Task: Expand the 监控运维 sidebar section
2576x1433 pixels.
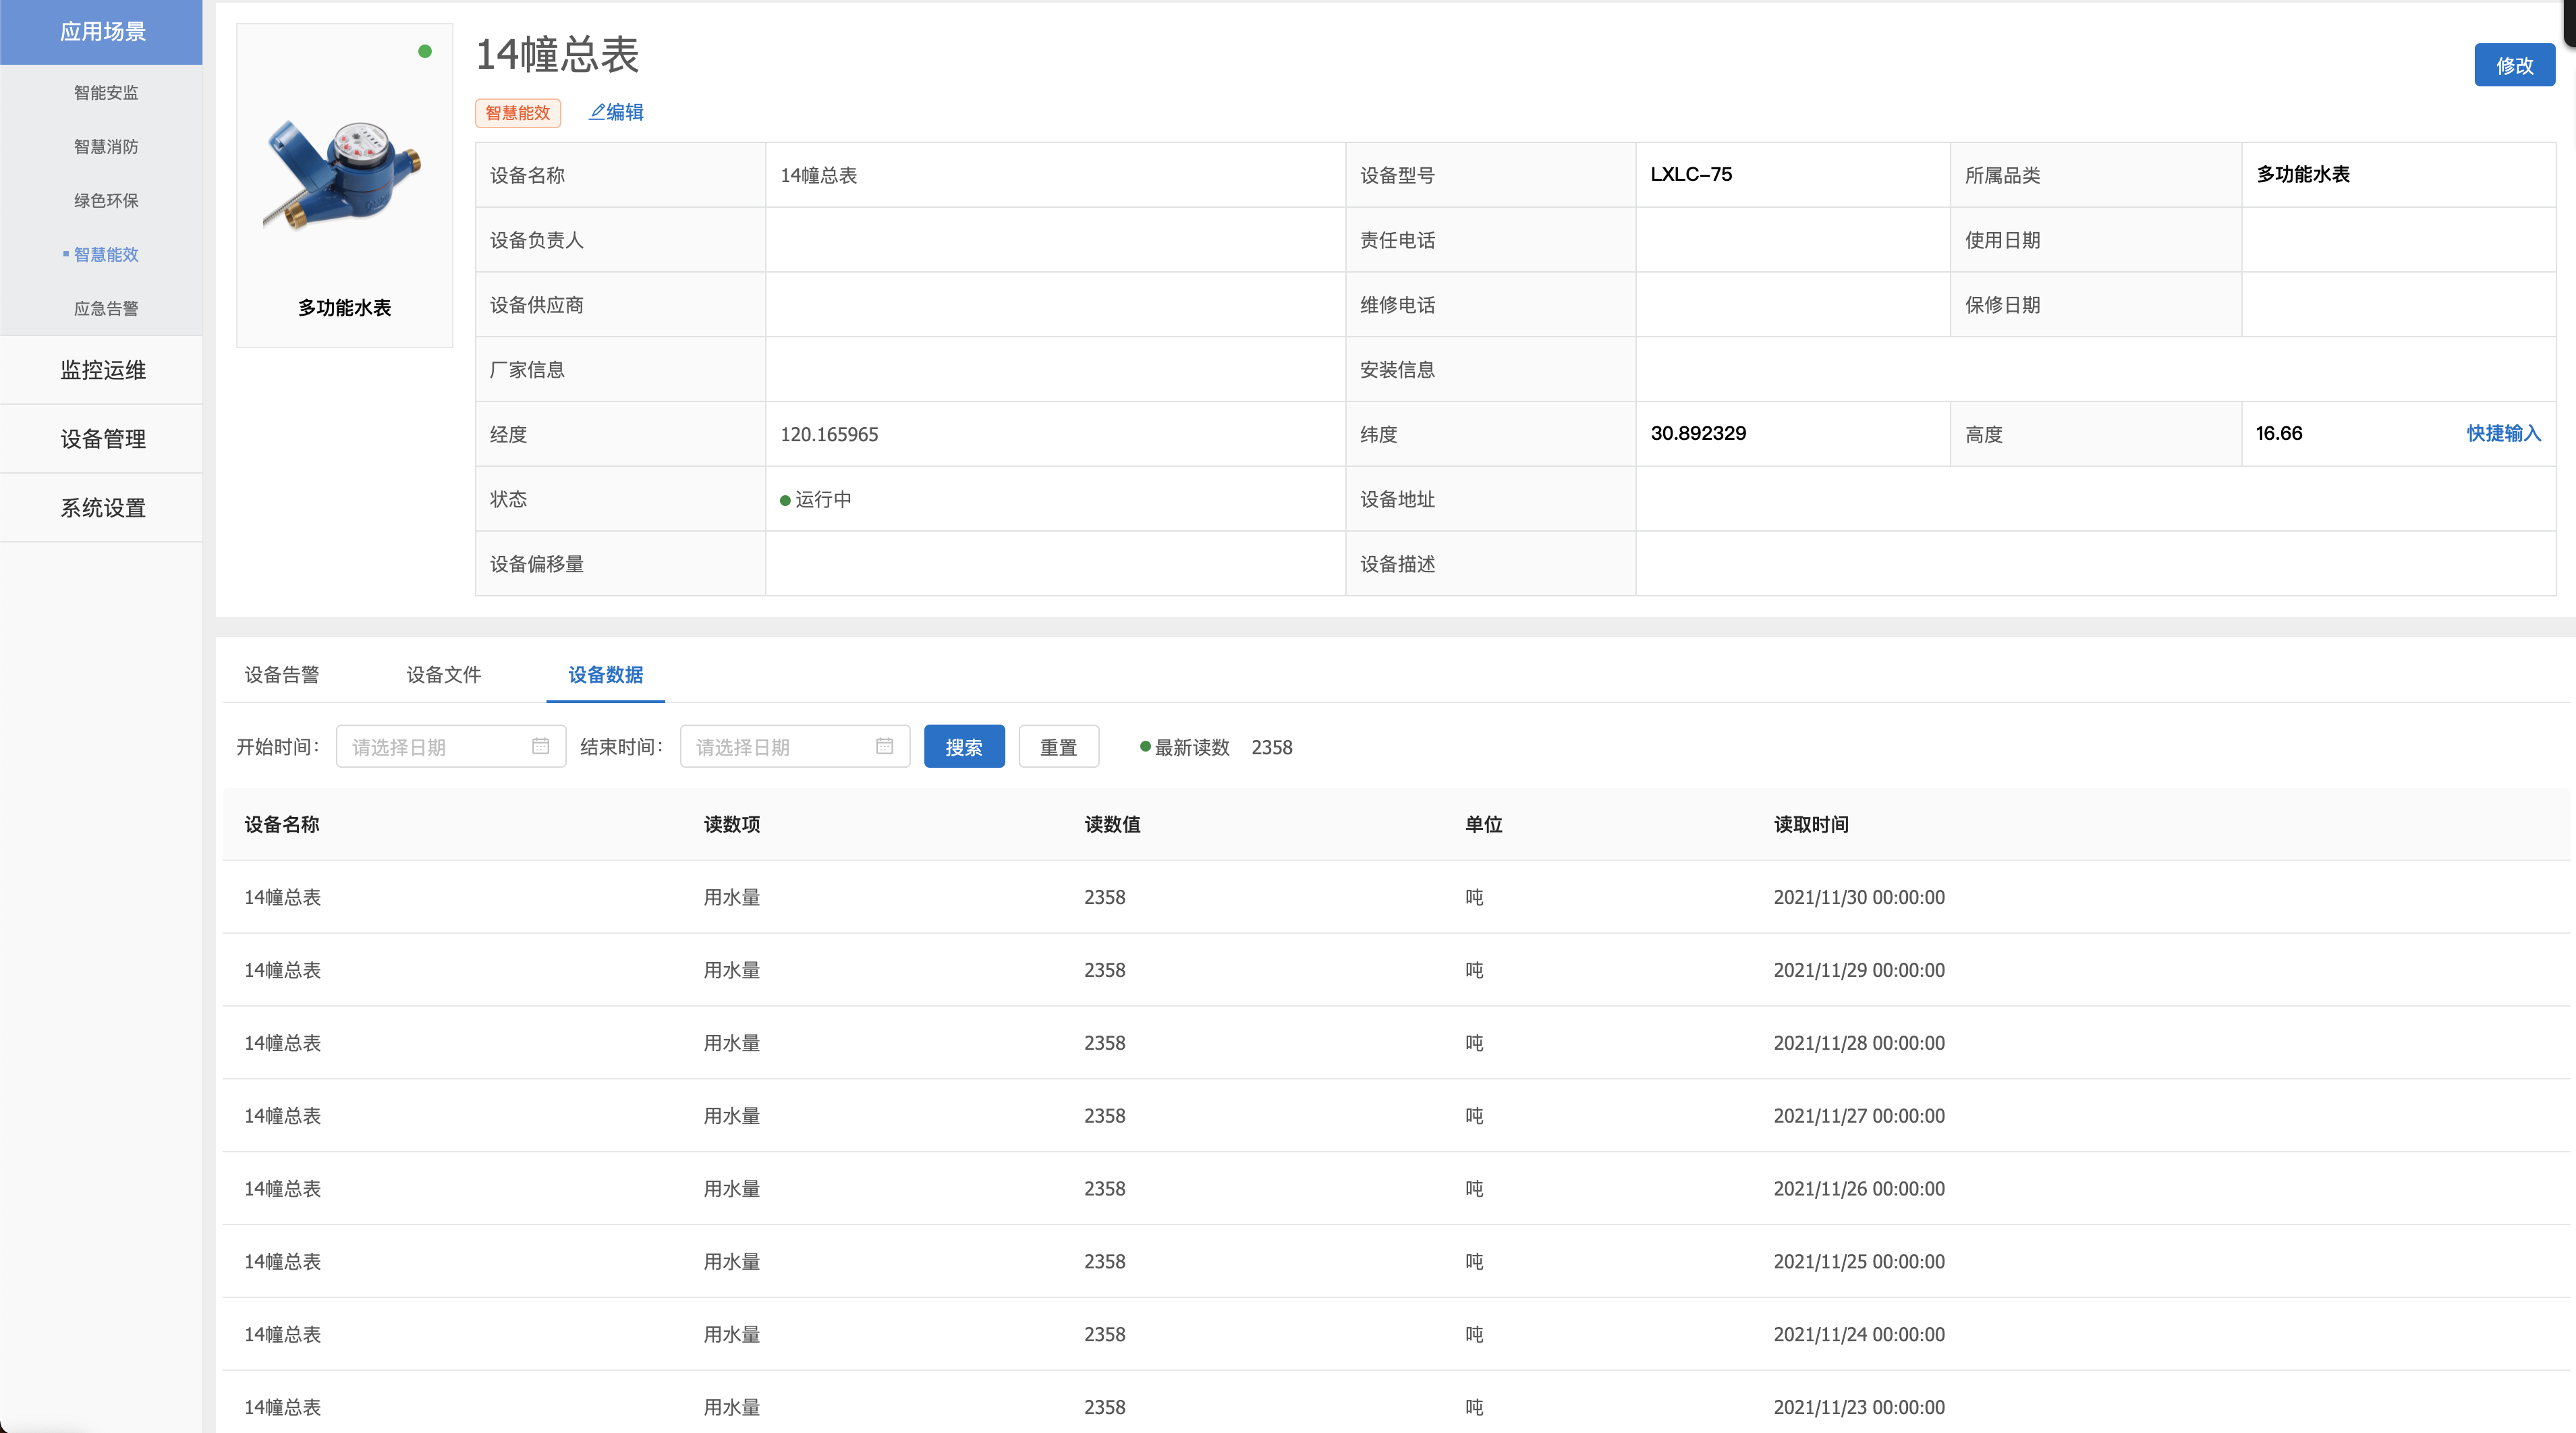Action: (x=101, y=370)
